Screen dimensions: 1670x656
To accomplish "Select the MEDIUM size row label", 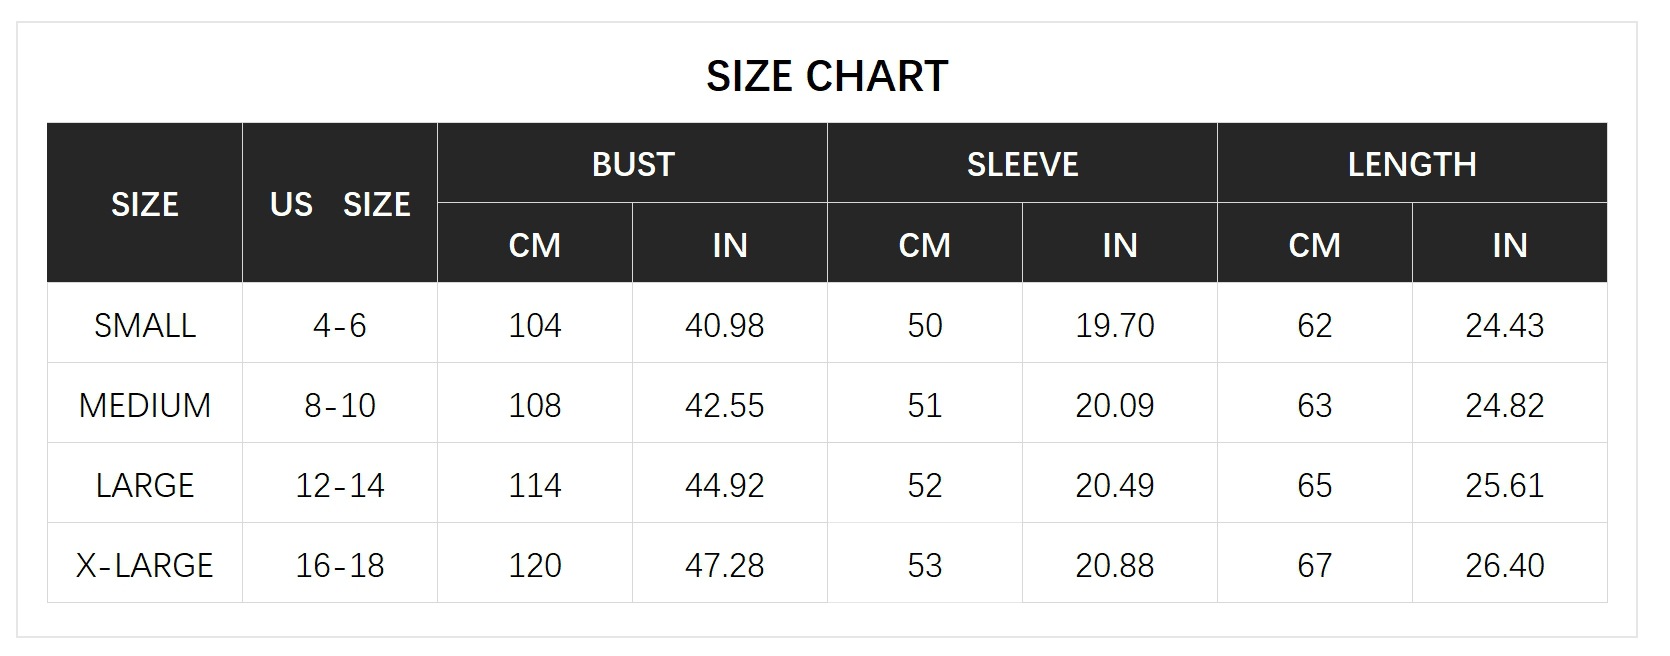I will pos(145,405).
